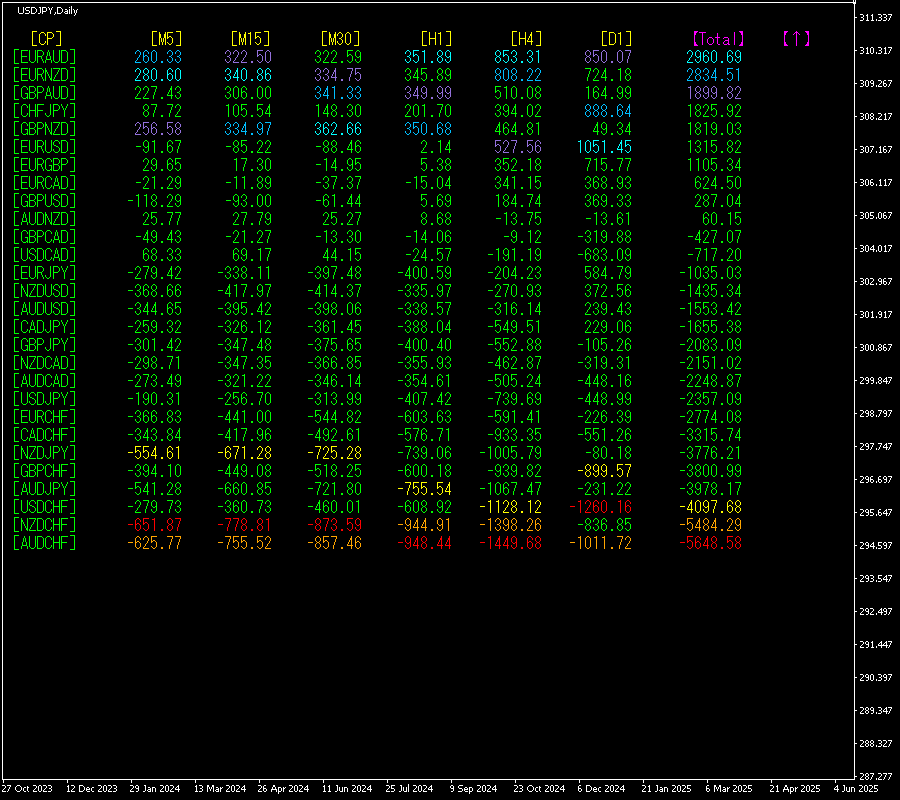This screenshot has width=900, height=800.
Task: Click the USDJPY,Daily chart title
Action: coord(48,10)
